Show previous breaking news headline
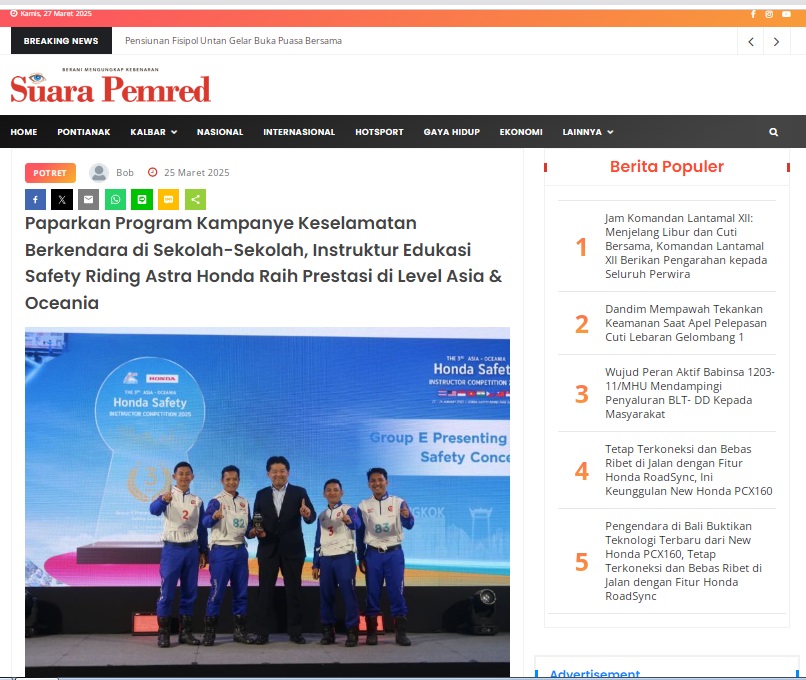 click(751, 42)
